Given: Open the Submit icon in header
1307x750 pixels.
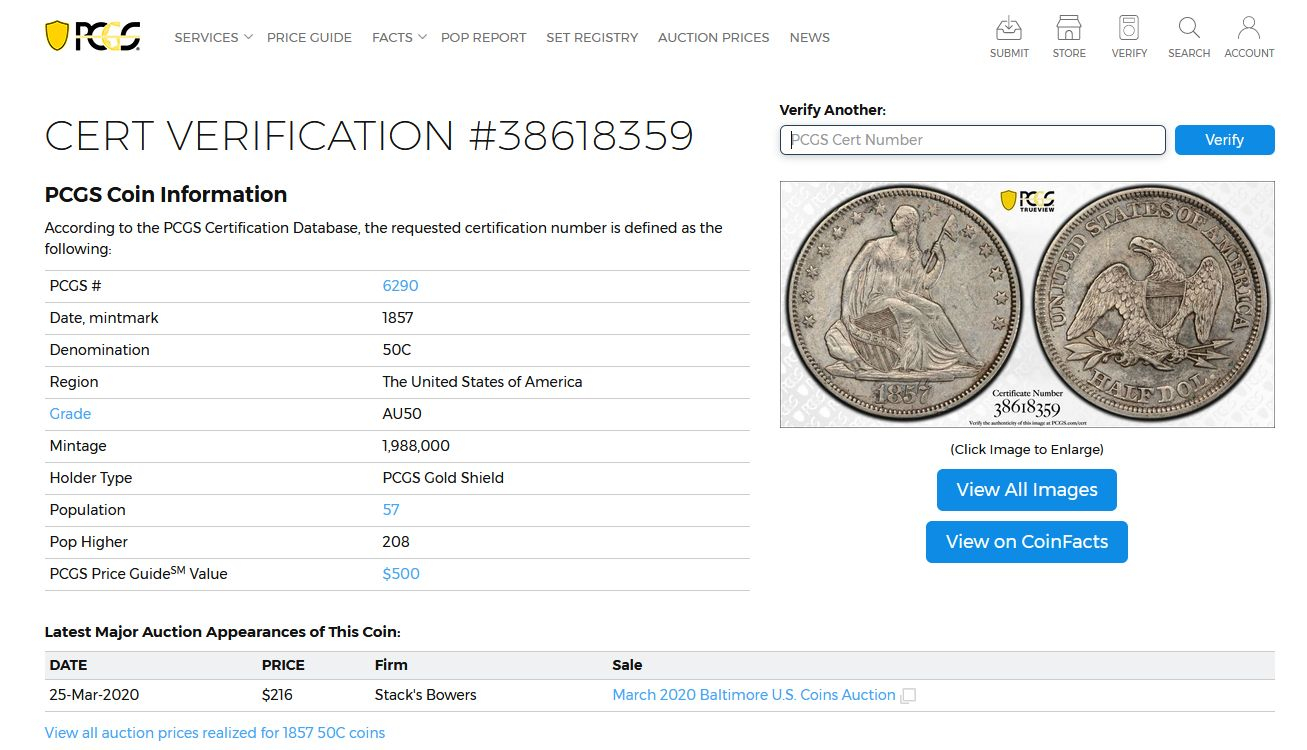Looking at the screenshot, I should [1009, 37].
